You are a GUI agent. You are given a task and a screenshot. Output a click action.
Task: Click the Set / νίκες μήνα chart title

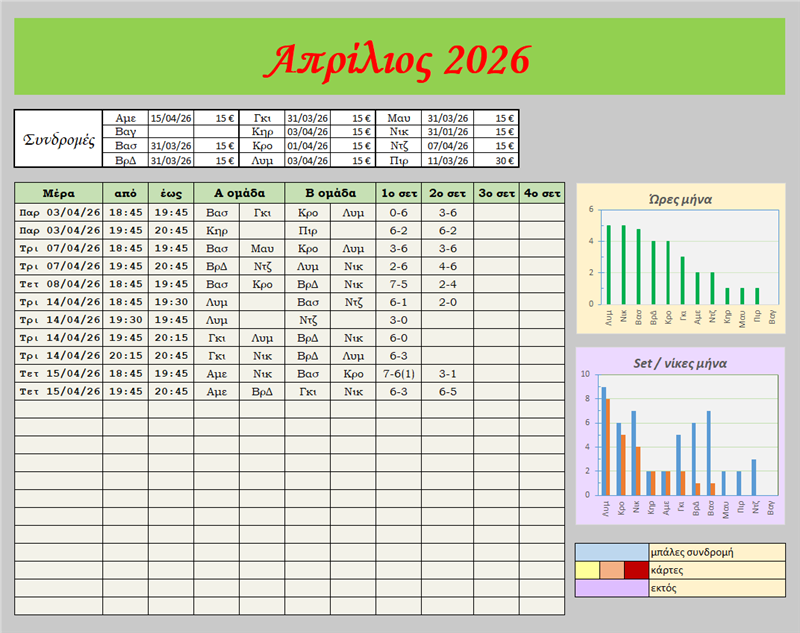click(x=680, y=363)
